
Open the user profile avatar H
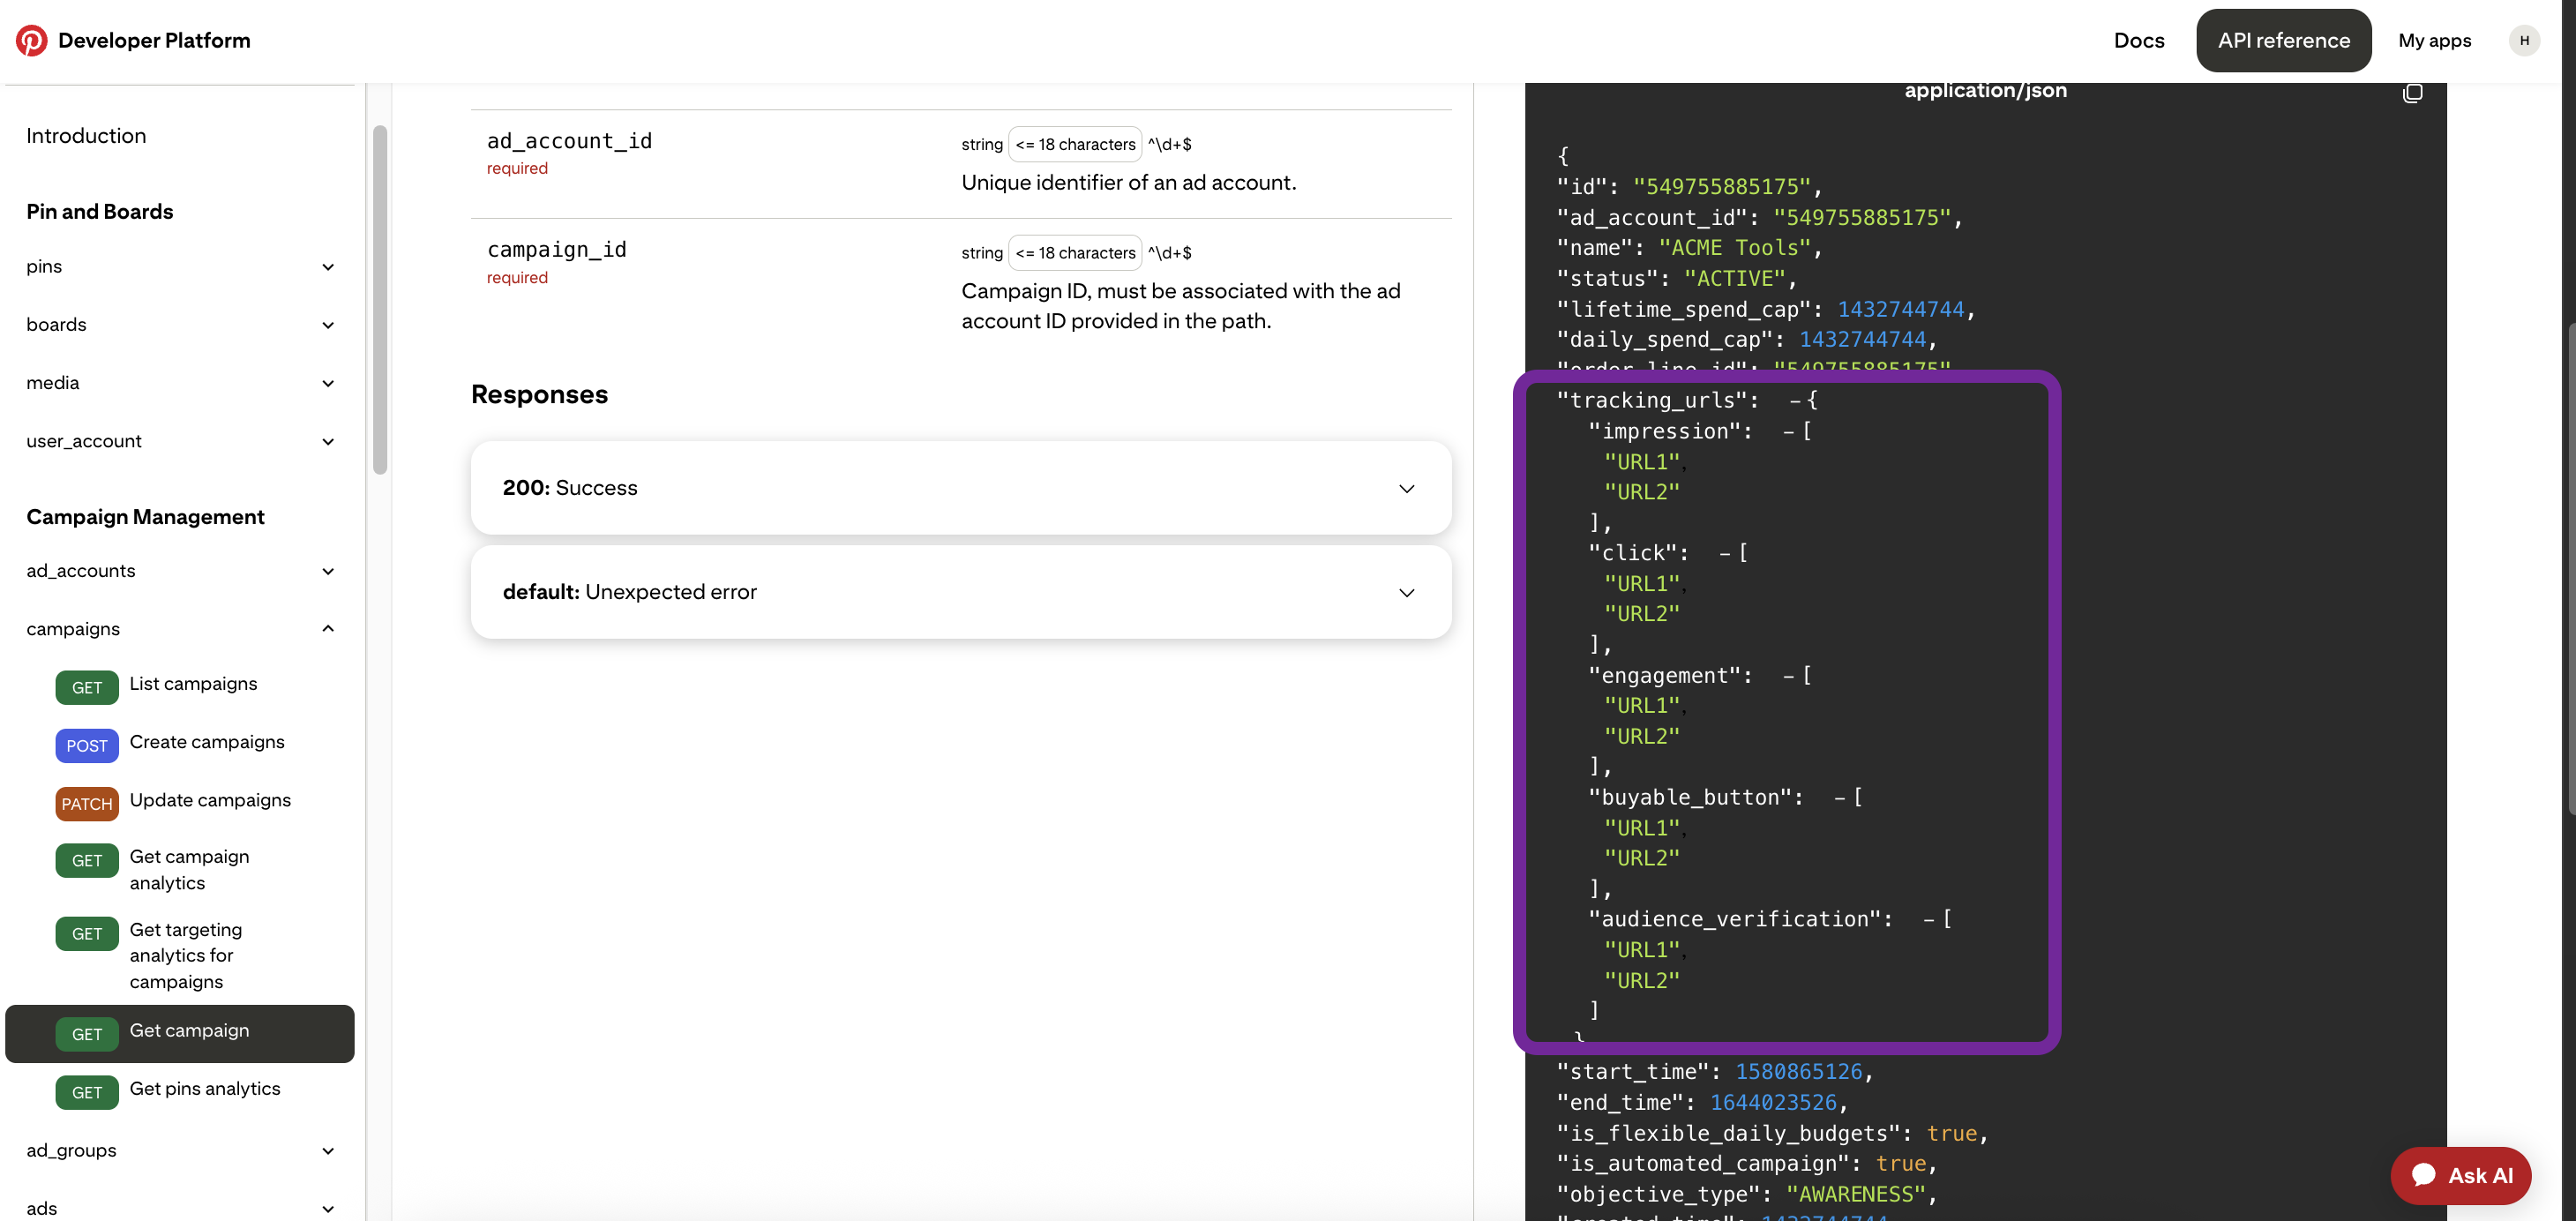pyautogui.click(x=2523, y=40)
